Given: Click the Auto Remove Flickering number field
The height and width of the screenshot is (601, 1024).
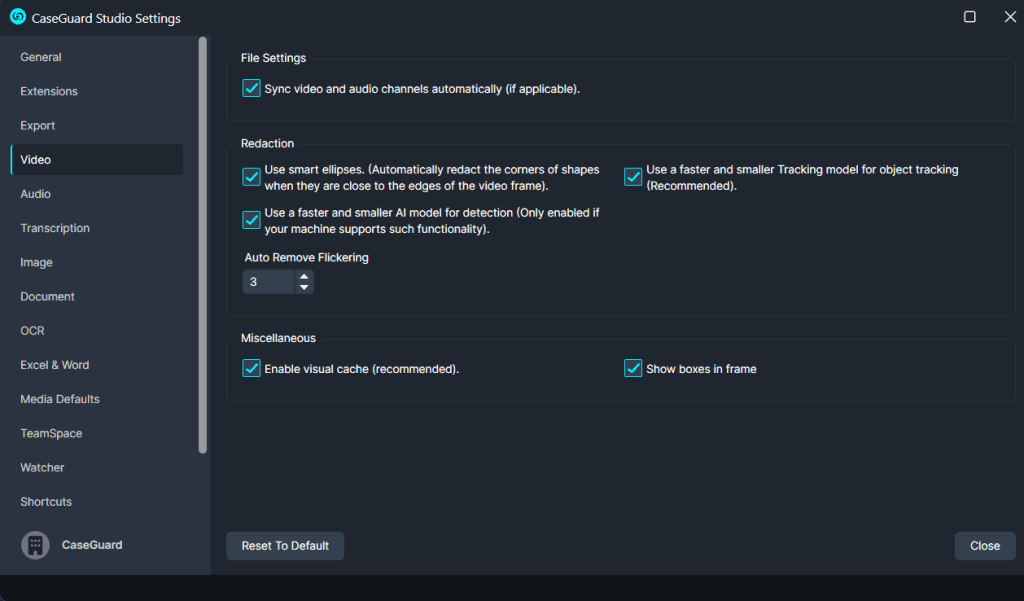Looking at the screenshot, I should [268, 282].
